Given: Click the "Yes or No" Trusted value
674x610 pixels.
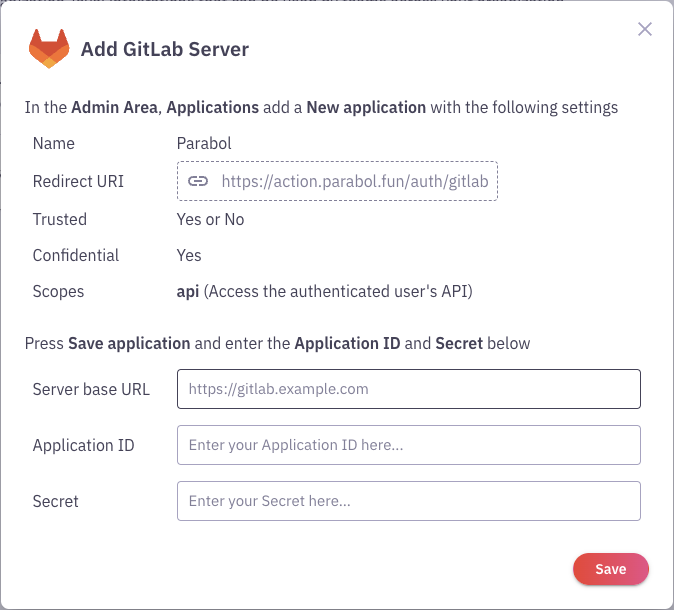Looking at the screenshot, I should coord(210,219).
